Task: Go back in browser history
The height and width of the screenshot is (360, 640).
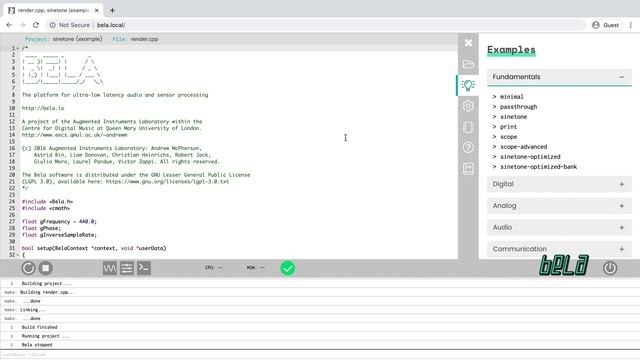Action: (9, 25)
